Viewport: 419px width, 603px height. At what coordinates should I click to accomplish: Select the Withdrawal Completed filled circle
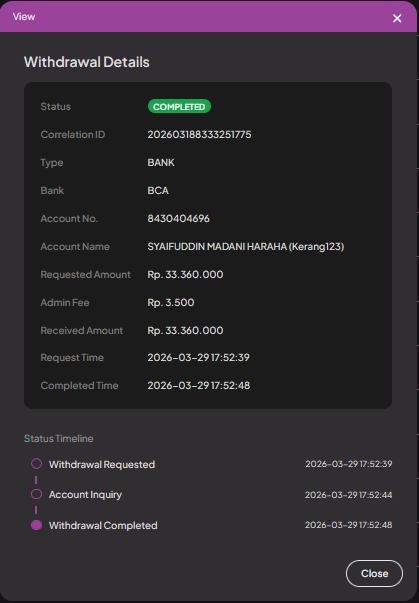pos(37,525)
